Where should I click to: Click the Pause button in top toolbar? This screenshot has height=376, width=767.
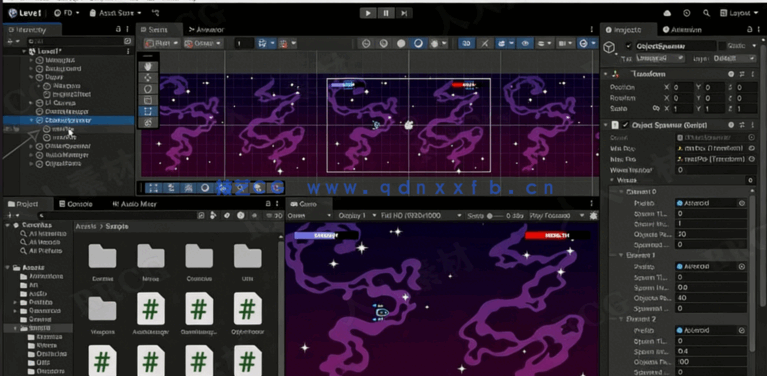386,13
